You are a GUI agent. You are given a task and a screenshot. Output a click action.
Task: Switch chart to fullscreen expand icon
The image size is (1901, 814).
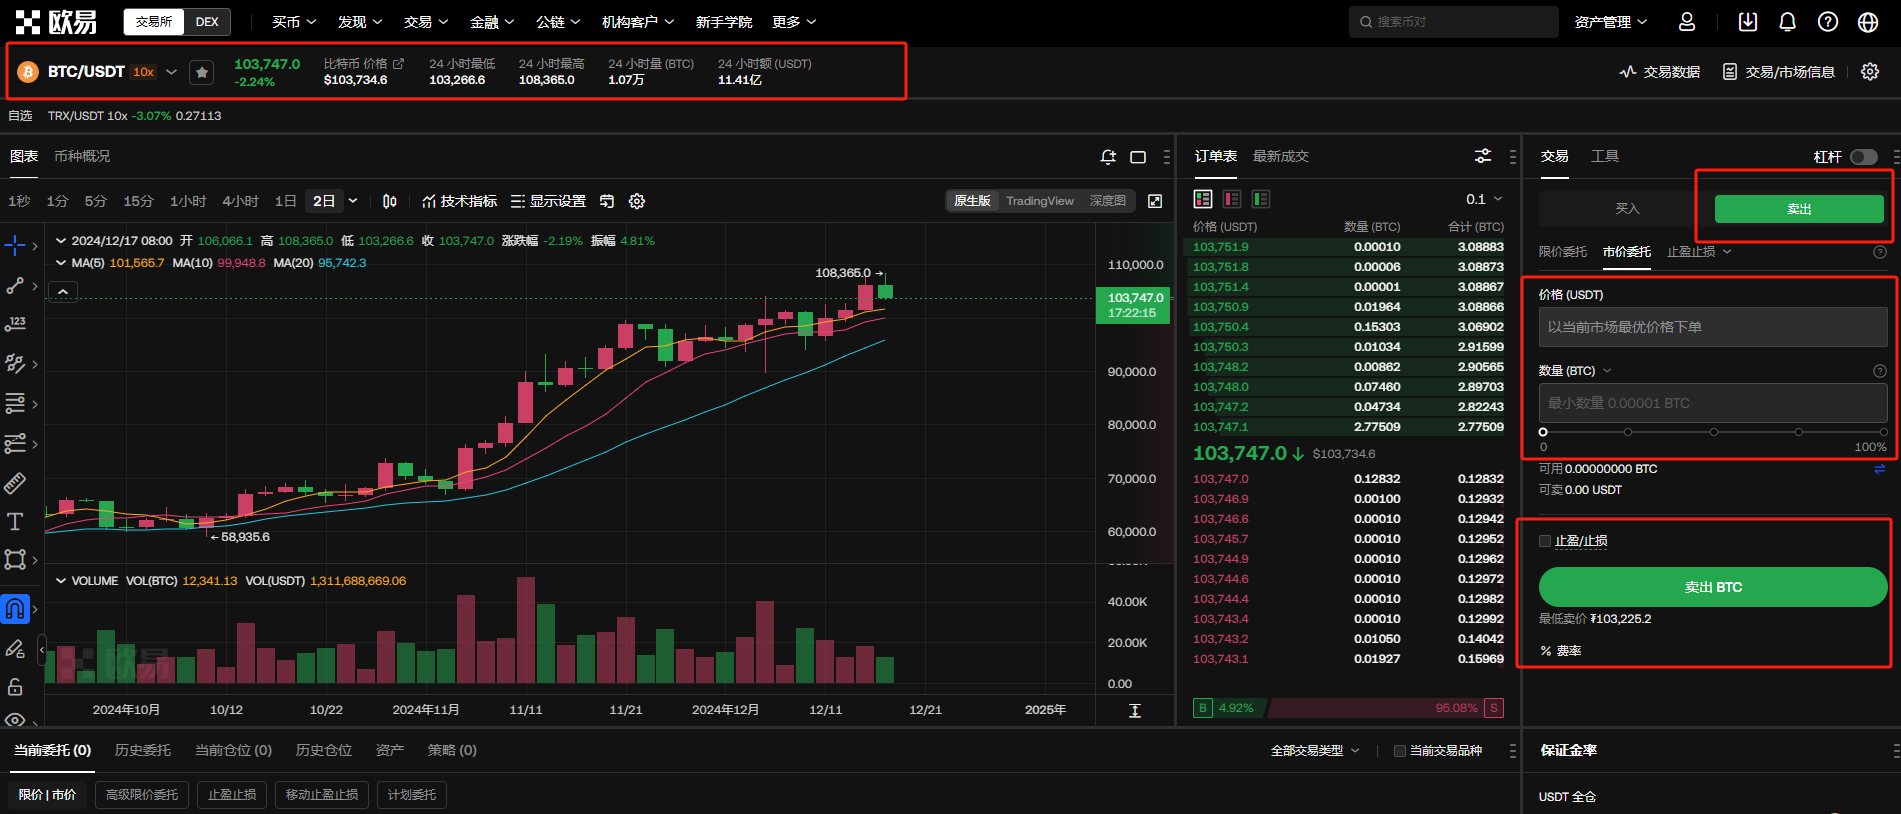coord(1155,201)
